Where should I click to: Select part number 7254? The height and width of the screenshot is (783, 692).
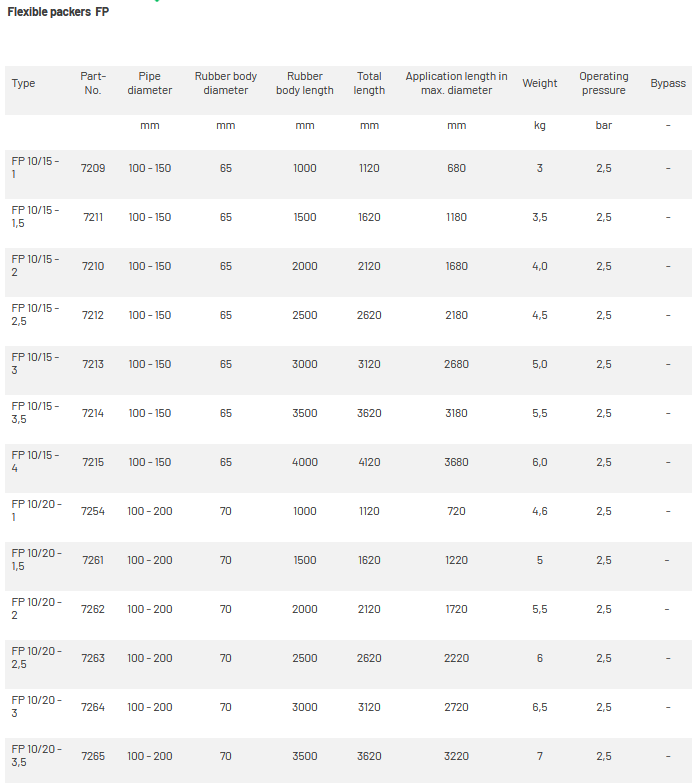[93, 511]
